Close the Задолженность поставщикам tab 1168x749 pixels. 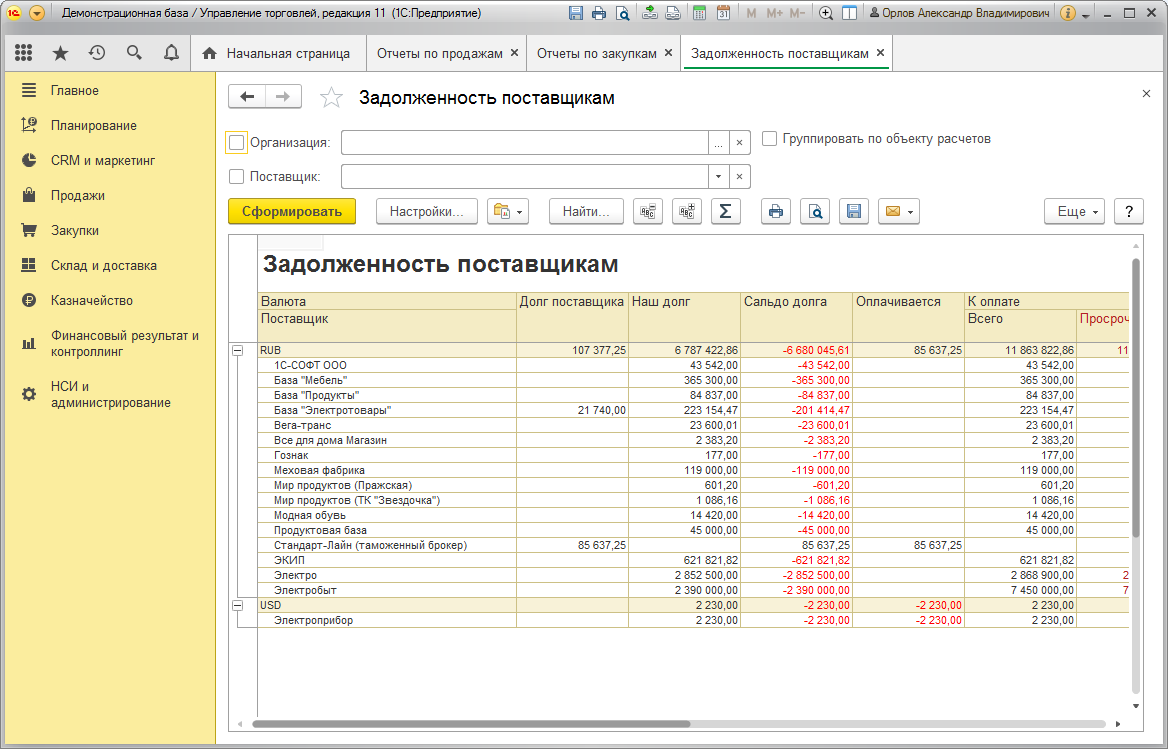point(880,53)
